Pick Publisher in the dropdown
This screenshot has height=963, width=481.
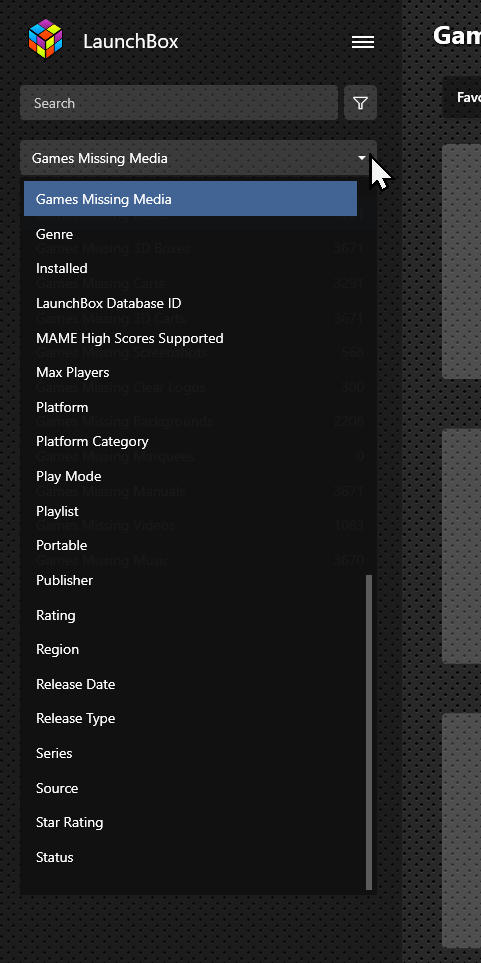pos(190,580)
